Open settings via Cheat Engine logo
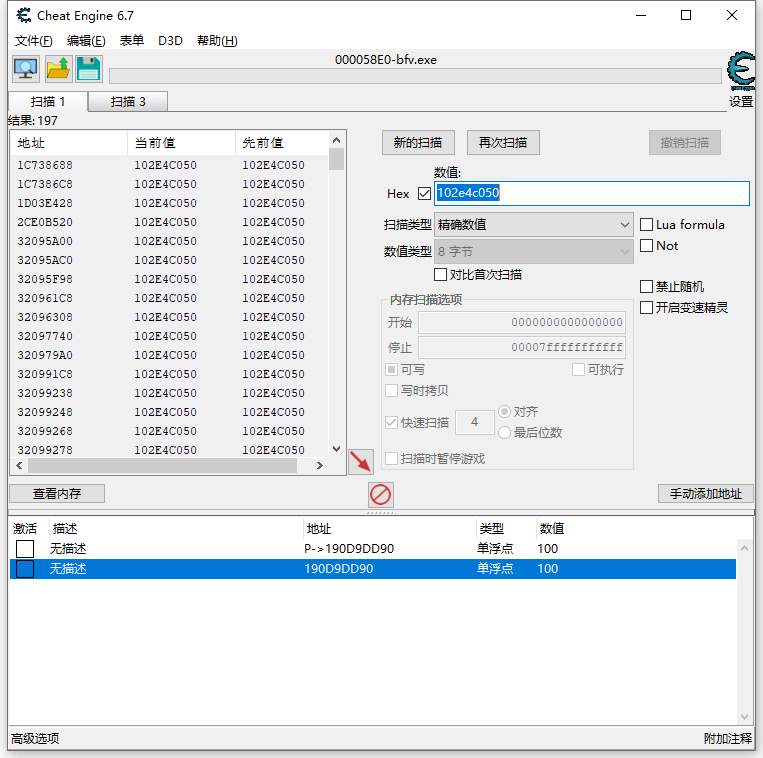Screen dimensions: 763x758 (x=741, y=71)
